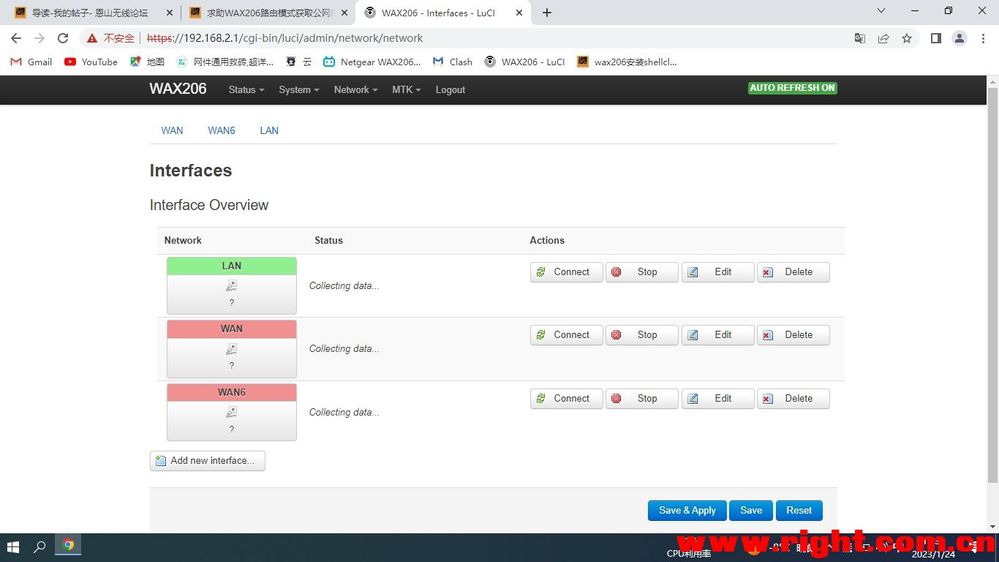Image resolution: width=999 pixels, height=562 pixels.
Task: Select the LAN network box header
Action: pyautogui.click(x=232, y=266)
